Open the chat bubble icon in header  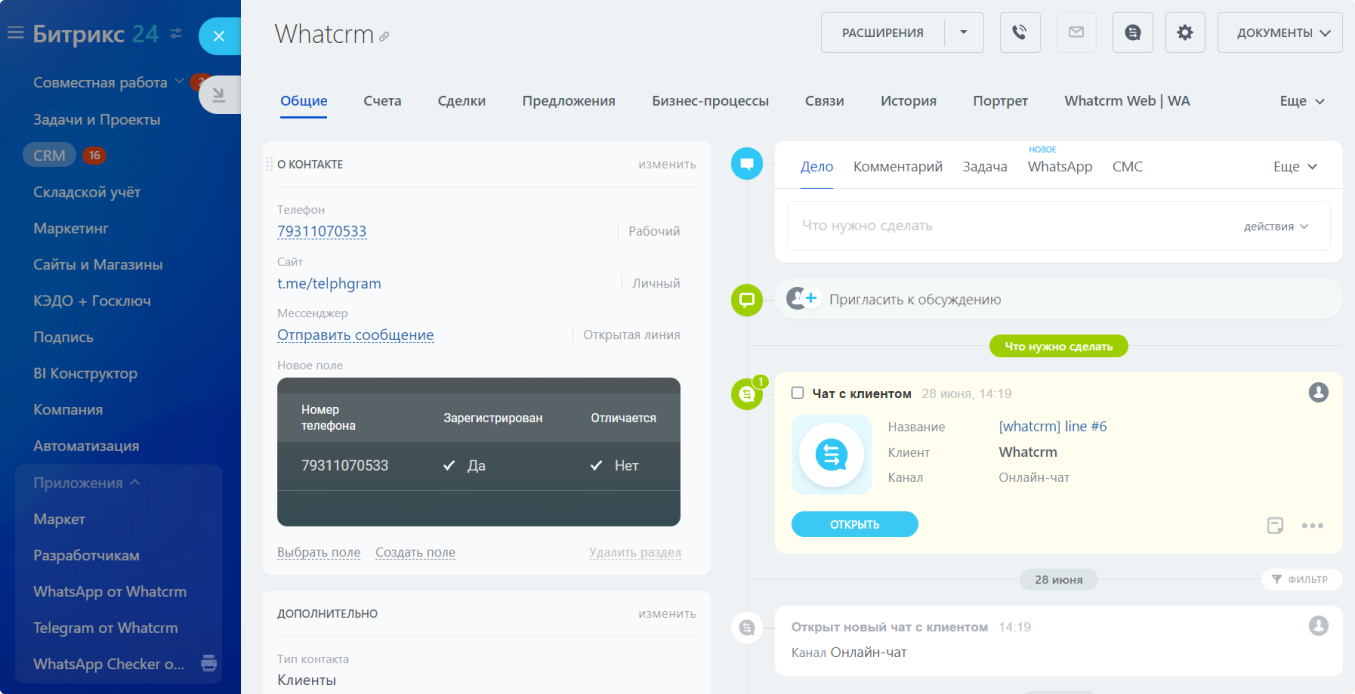pos(1132,32)
